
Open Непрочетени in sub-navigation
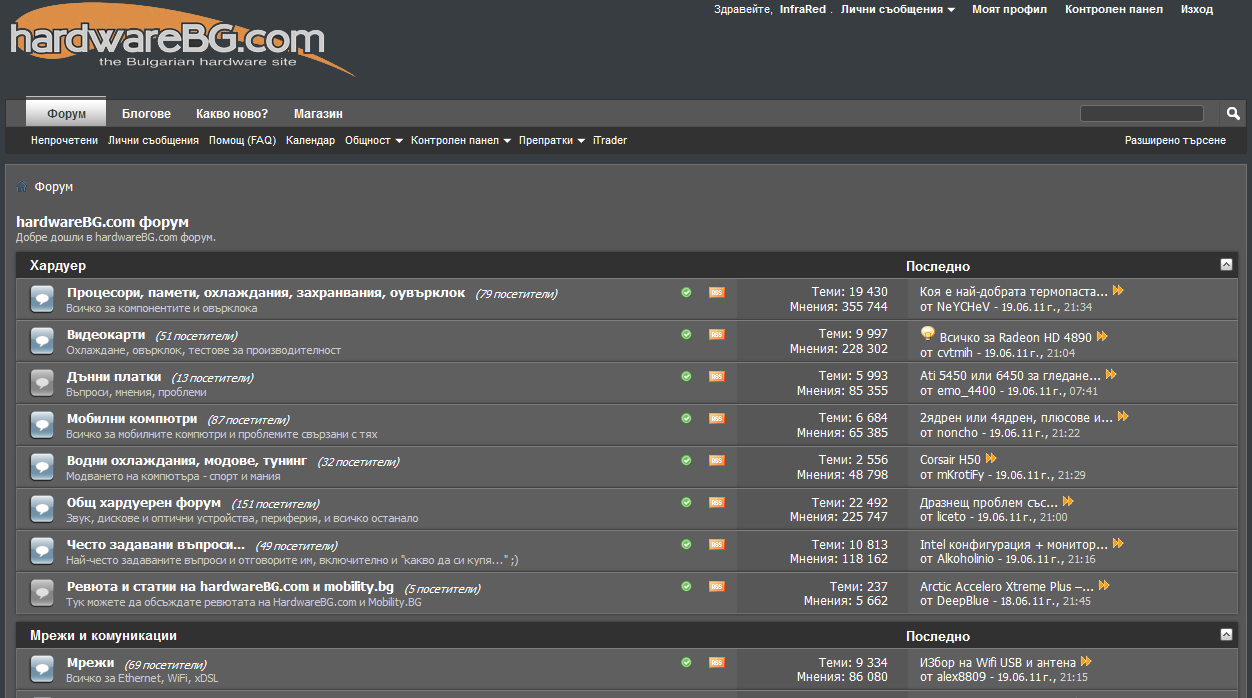pyautogui.click(x=65, y=141)
